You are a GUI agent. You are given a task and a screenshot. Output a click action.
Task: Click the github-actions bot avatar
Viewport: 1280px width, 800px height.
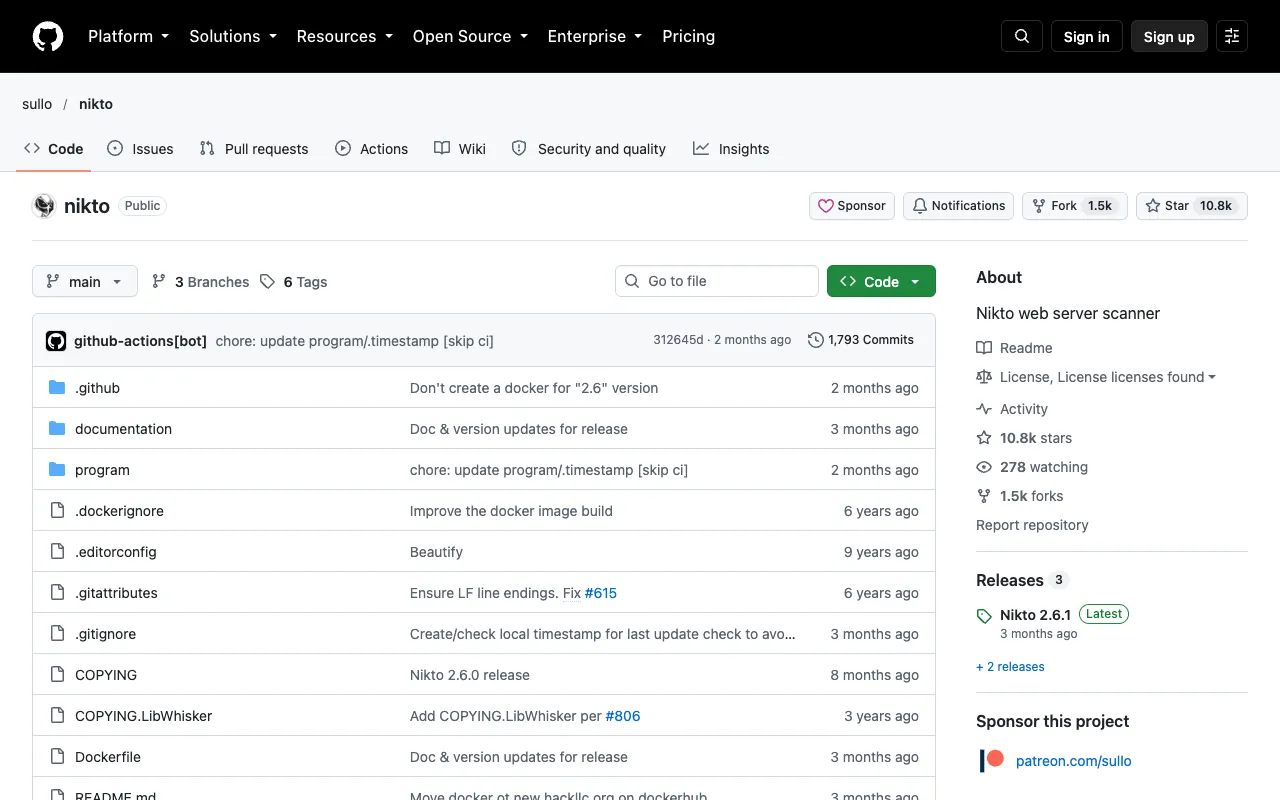point(56,341)
